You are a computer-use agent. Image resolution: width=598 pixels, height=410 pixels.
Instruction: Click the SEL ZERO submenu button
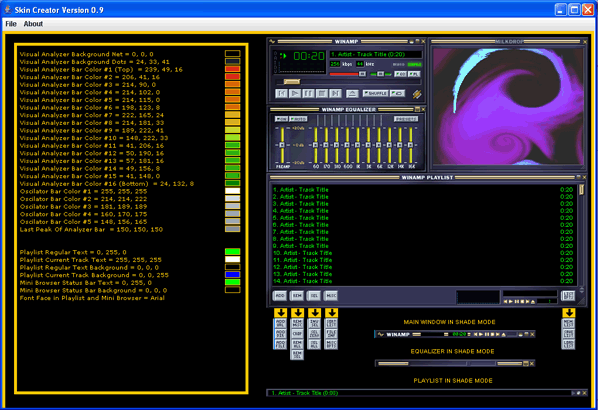point(314,334)
